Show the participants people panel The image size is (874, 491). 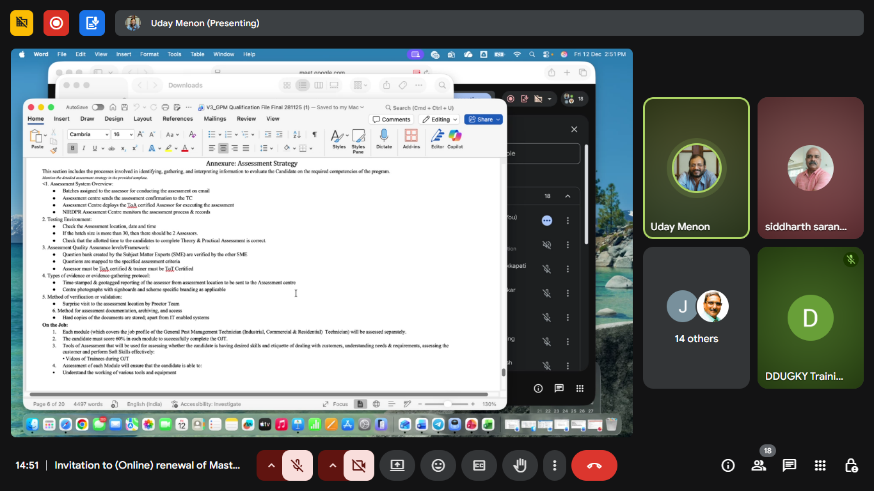[759, 465]
